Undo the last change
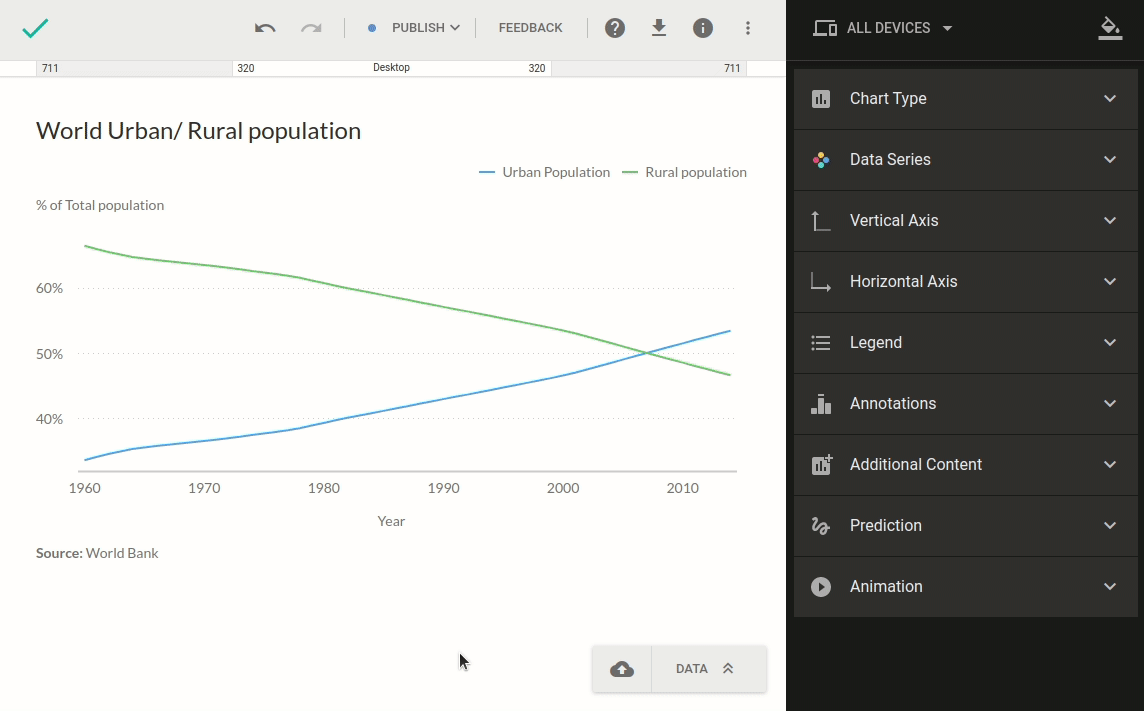Image resolution: width=1144 pixels, height=711 pixels. pos(265,28)
